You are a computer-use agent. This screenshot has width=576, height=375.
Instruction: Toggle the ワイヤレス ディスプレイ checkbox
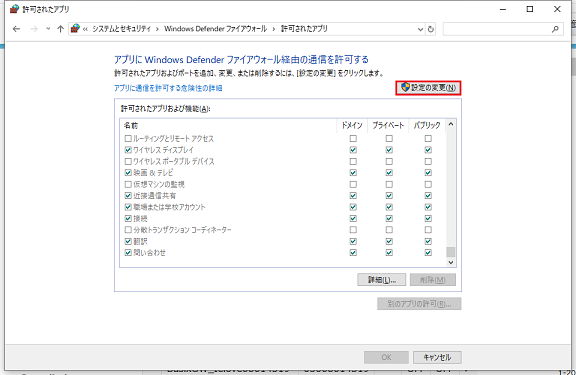point(128,150)
